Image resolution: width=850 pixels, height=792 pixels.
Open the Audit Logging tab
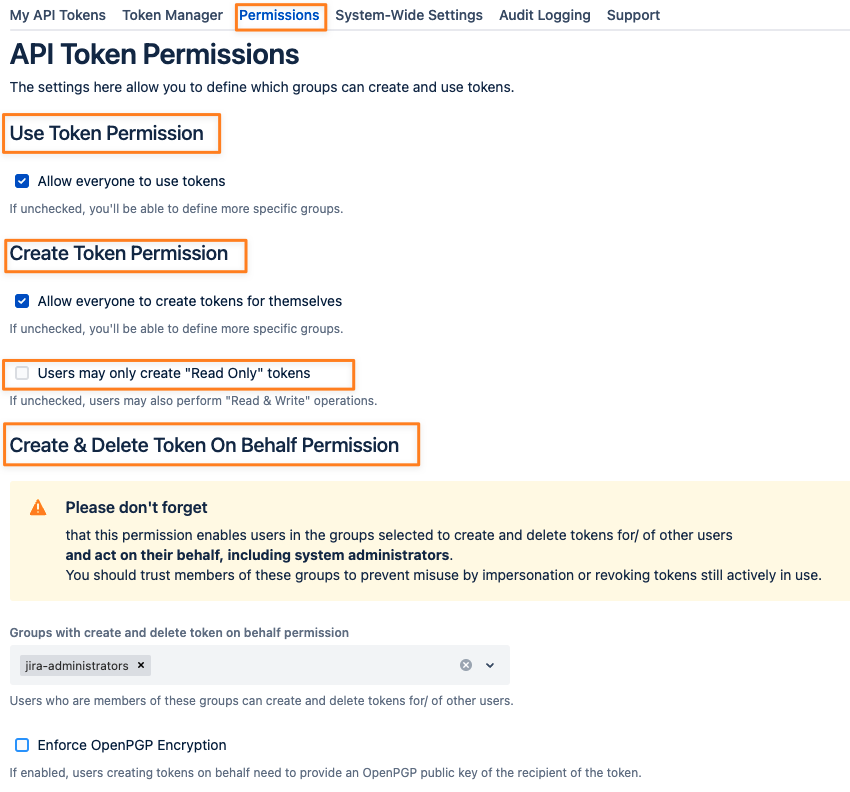545,15
